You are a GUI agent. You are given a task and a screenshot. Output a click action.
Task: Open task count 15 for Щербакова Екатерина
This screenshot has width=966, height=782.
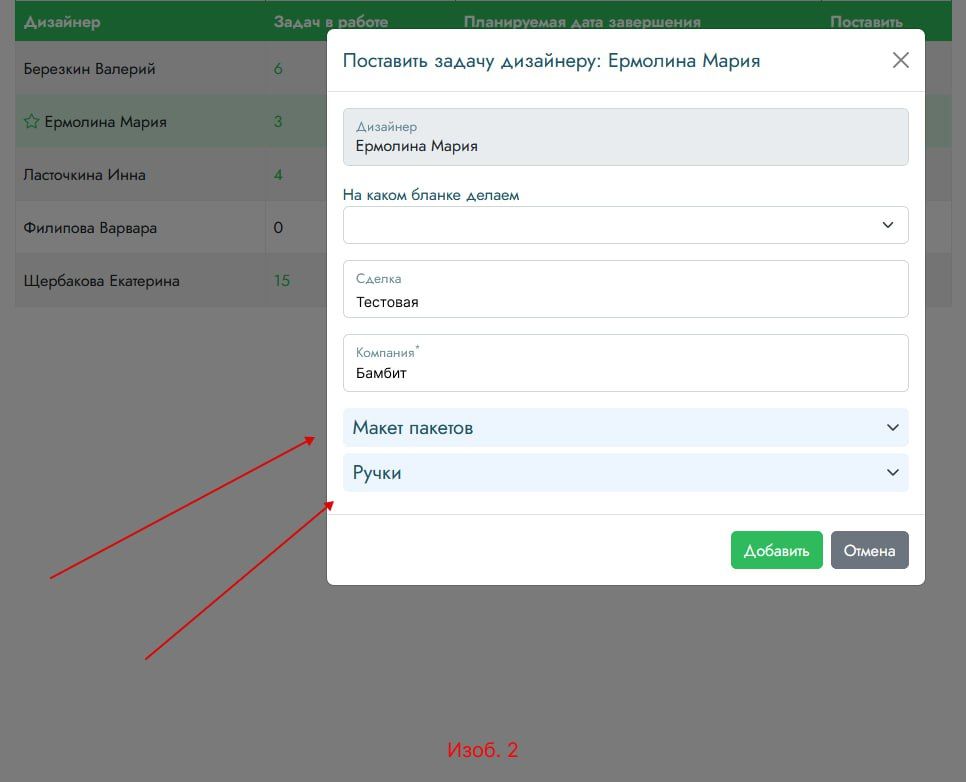pos(282,281)
